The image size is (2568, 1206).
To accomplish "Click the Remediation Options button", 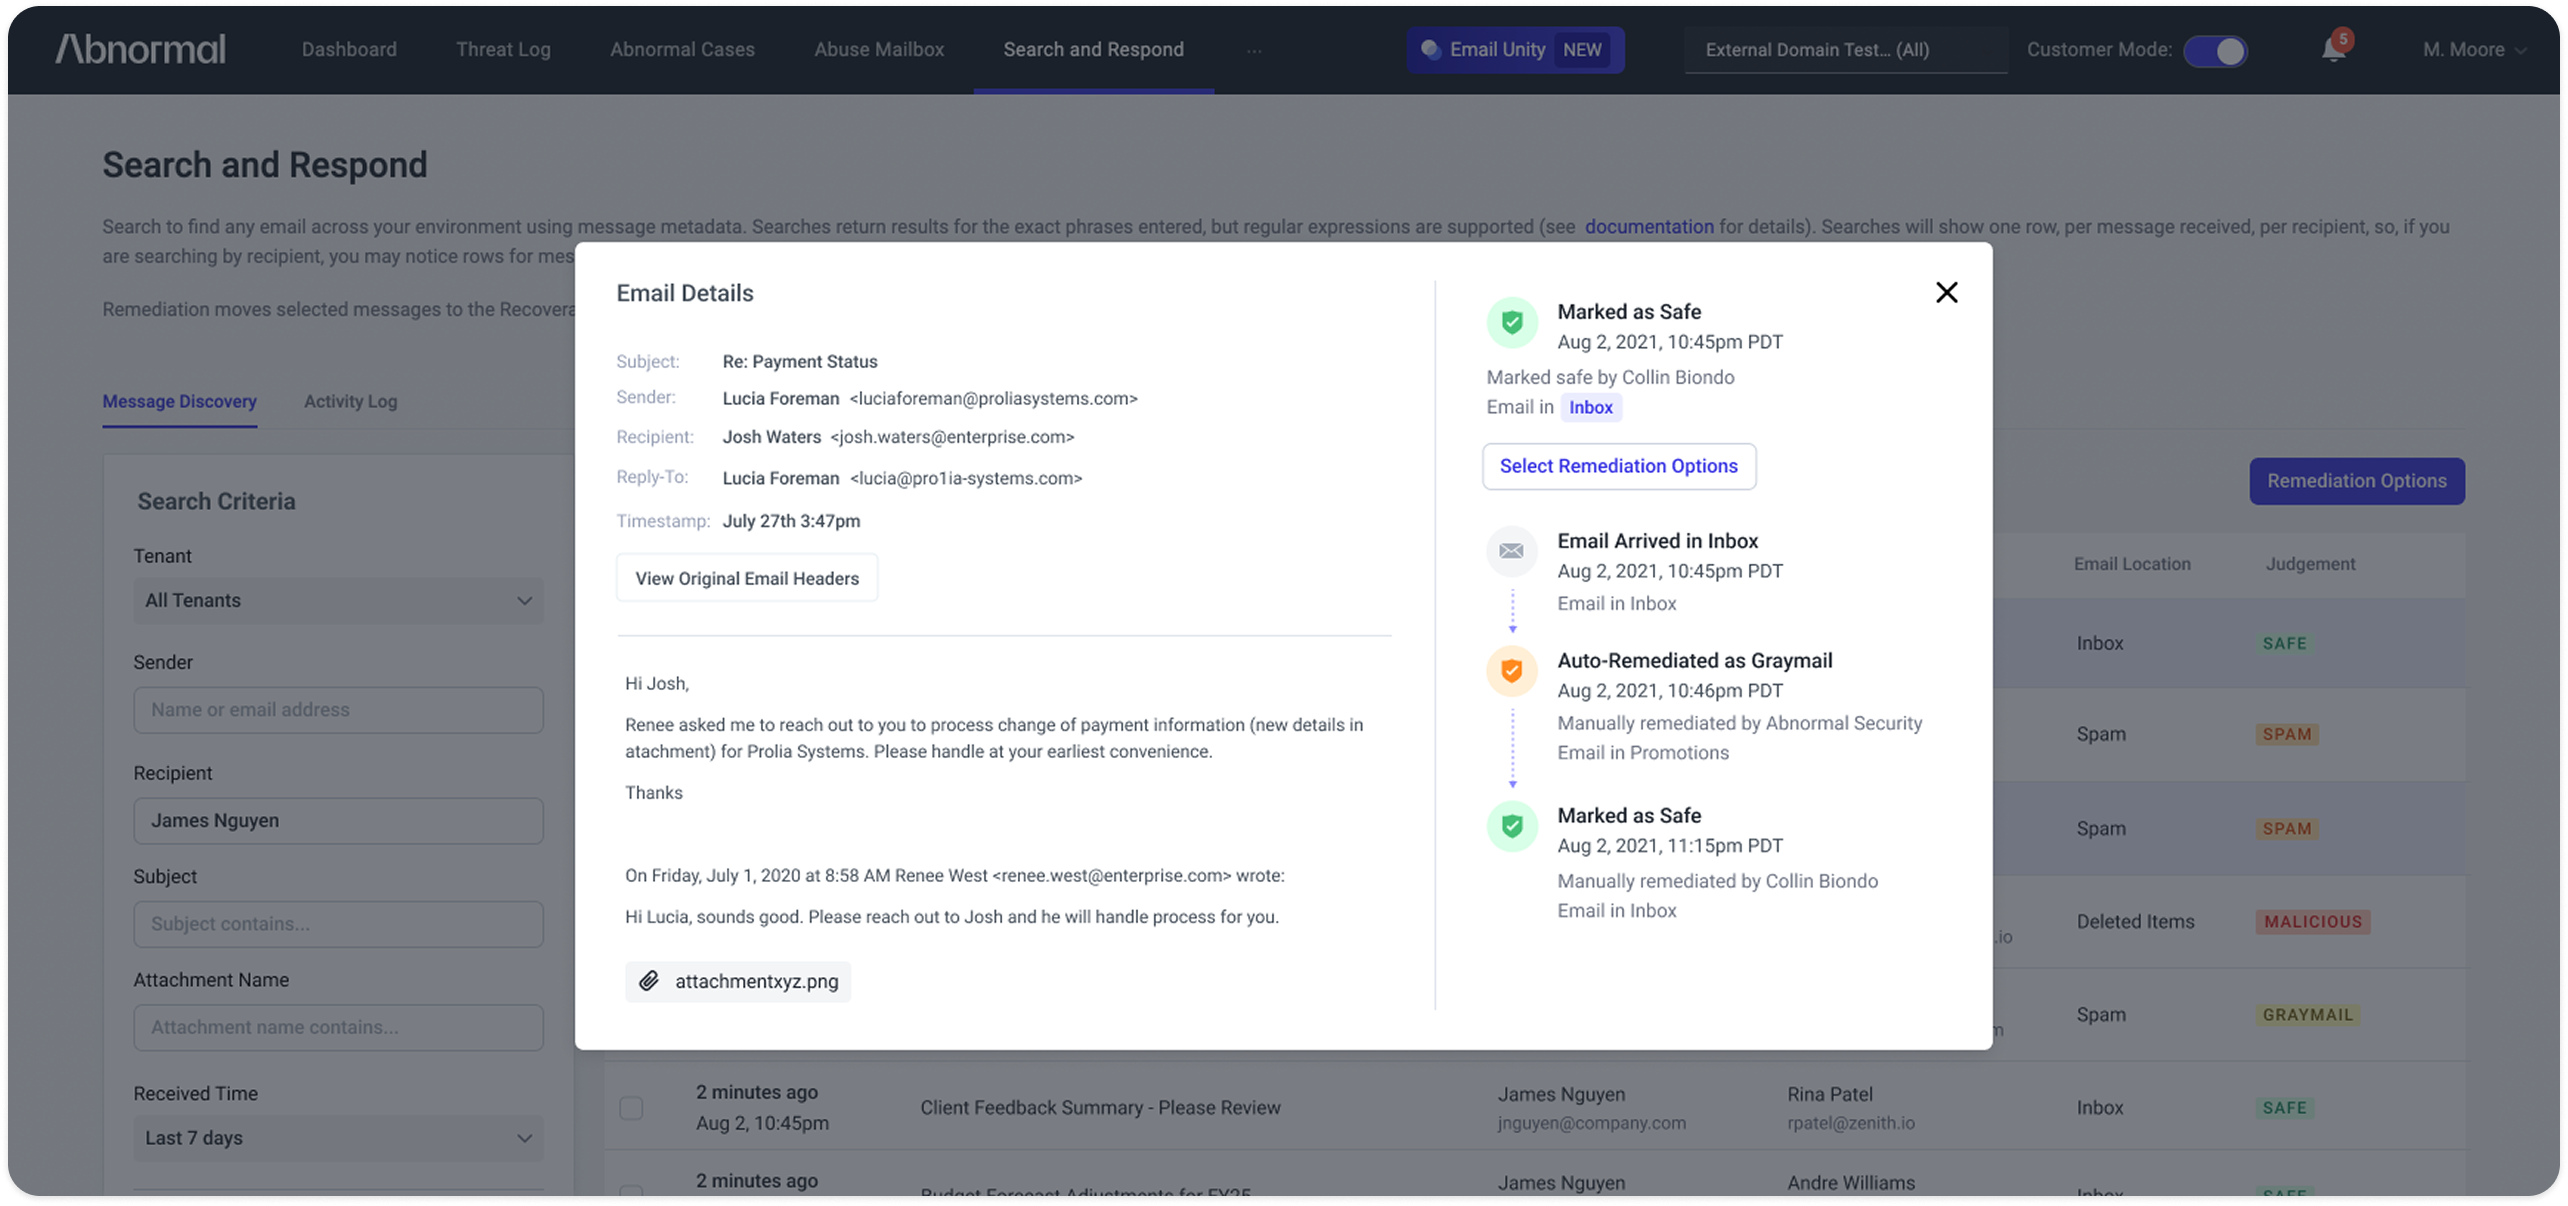I will pyautogui.click(x=2356, y=481).
